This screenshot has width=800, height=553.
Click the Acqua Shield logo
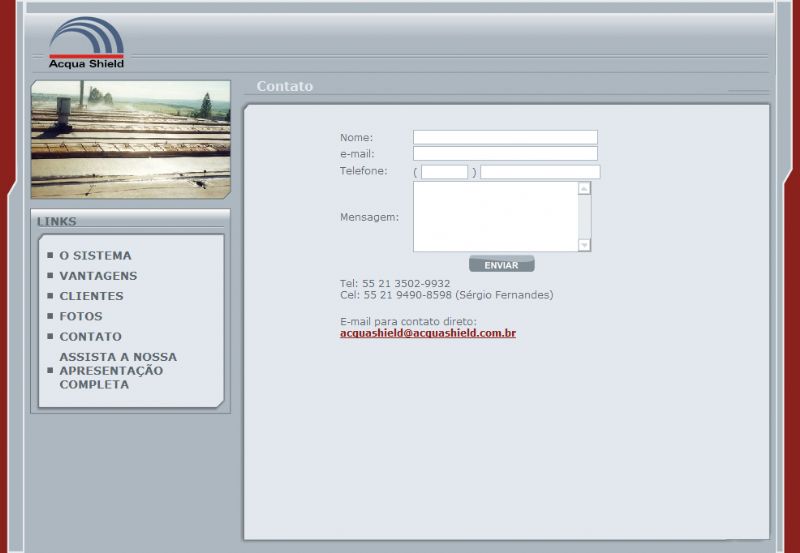[x=87, y=43]
